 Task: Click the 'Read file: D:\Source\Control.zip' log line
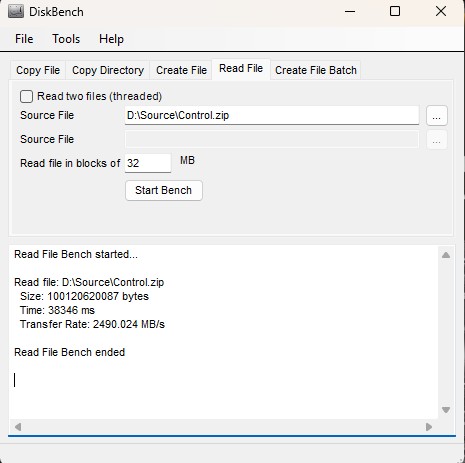click(x=89, y=282)
